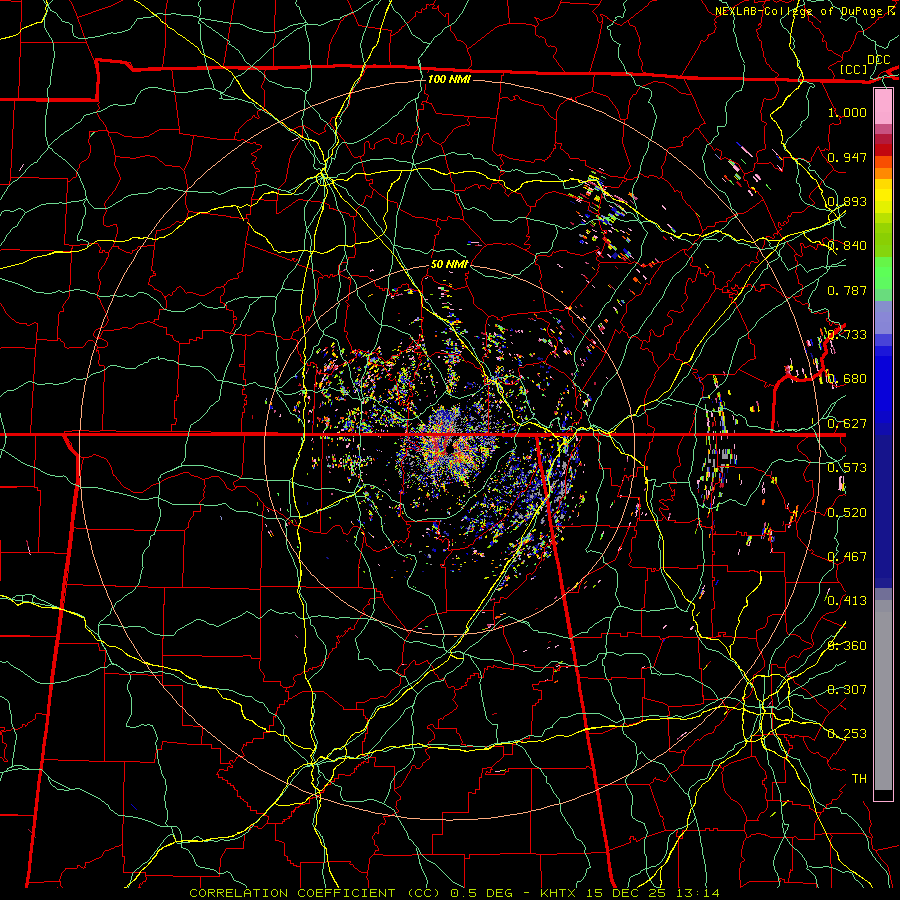Click the 0.467 scale value
This screenshot has height=900, width=900.
coord(847,557)
